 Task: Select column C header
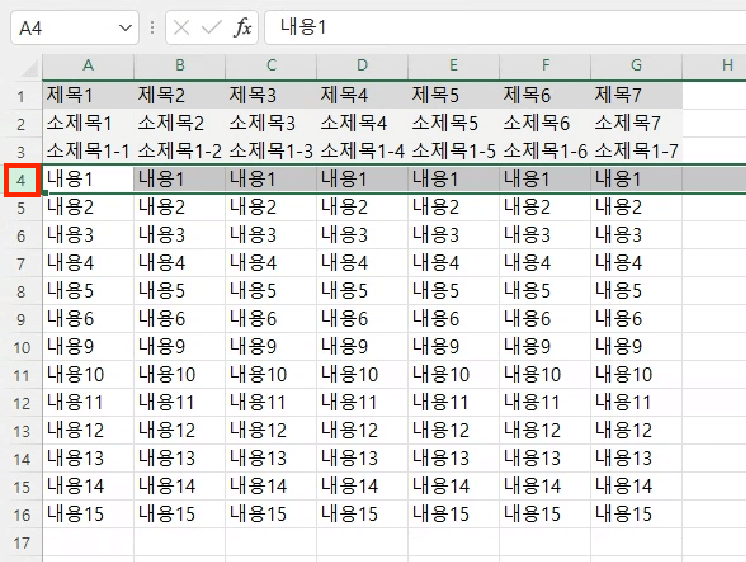(x=271, y=66)
